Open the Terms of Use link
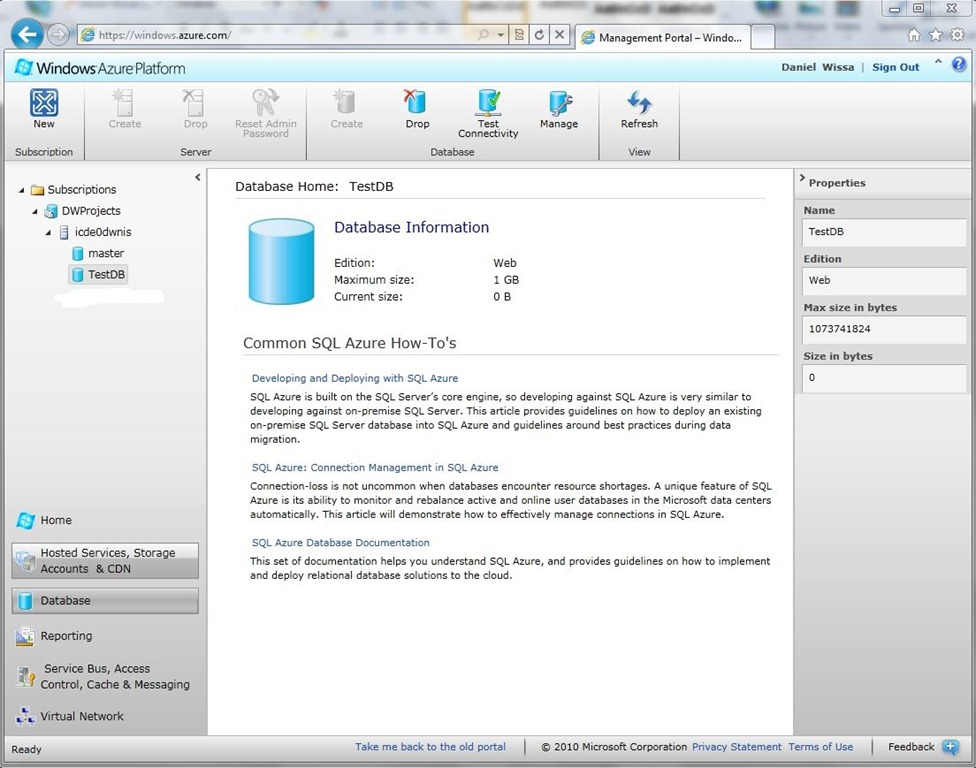 [x=820, y=747]
